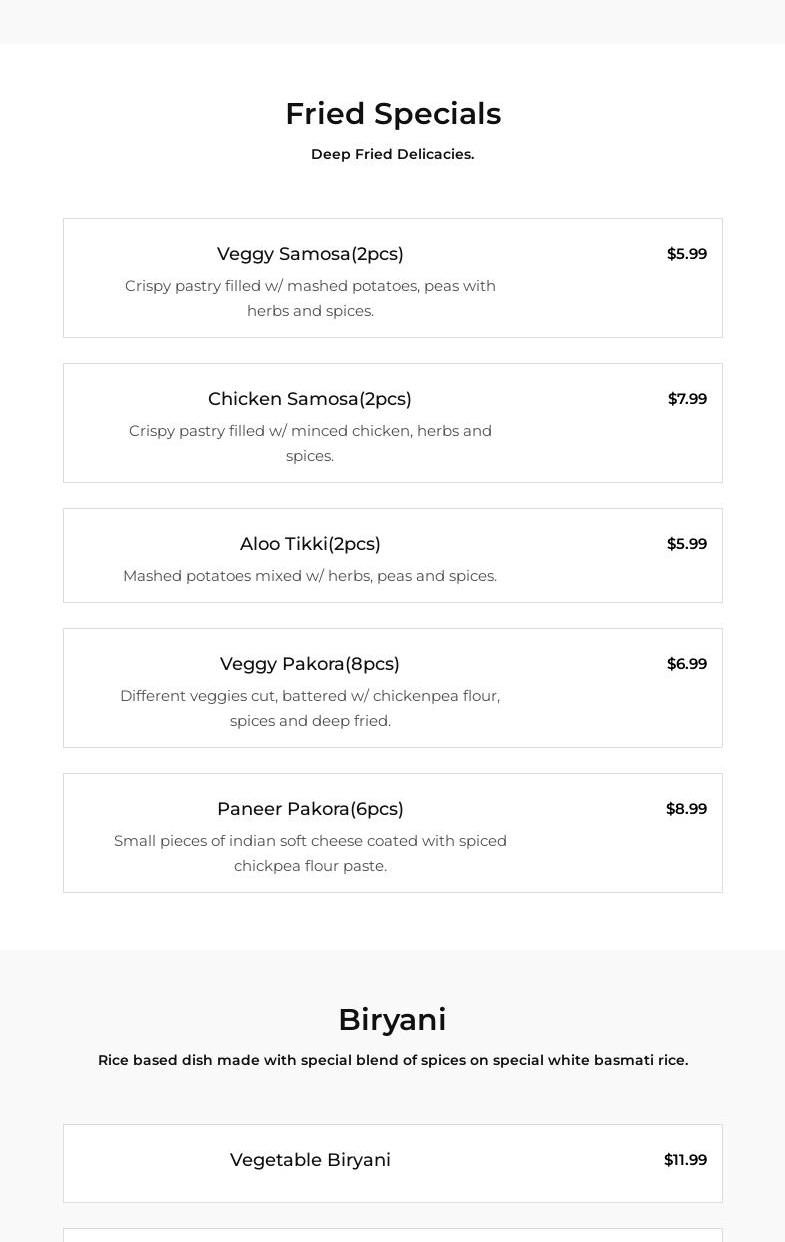Click the Biryani section heading
The image size is (785, 1242).
coord(392,1020)
